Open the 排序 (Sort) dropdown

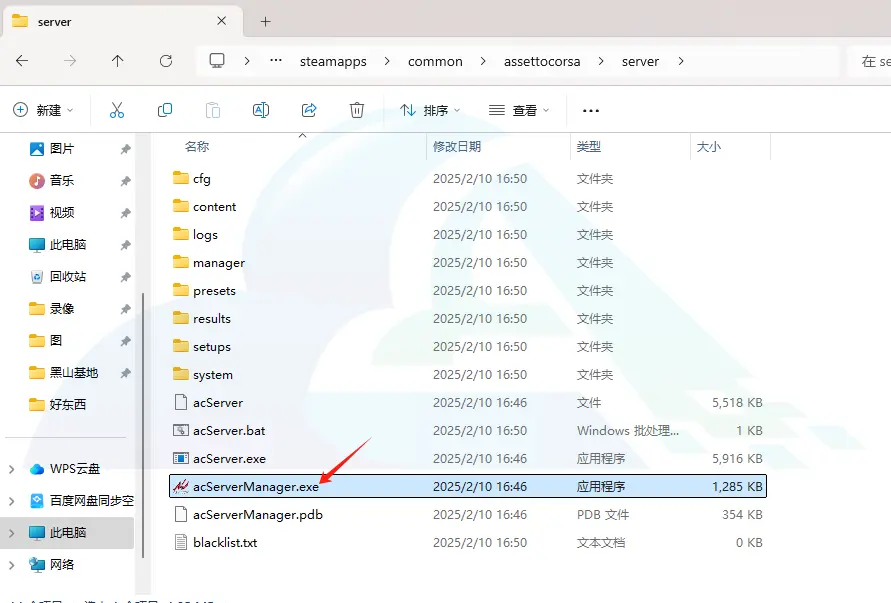pyautogui.click(x=430, y=110)
